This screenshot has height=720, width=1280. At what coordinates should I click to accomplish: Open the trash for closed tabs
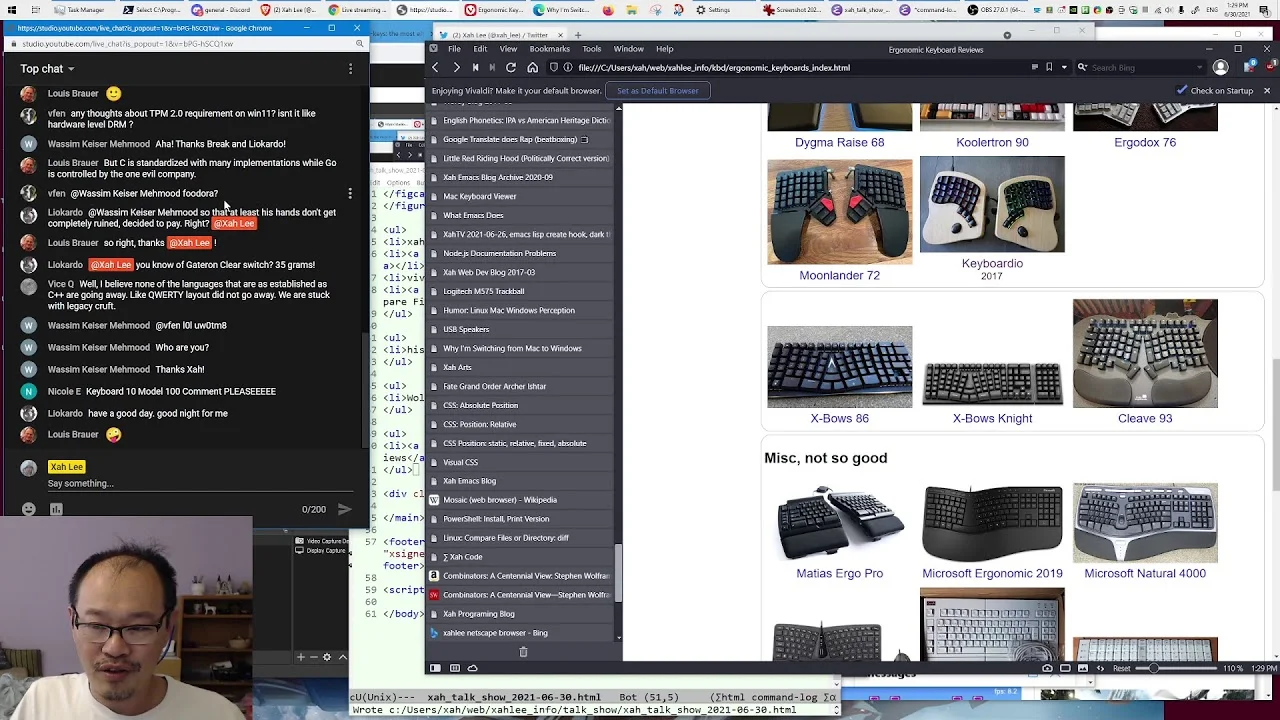(523, 652)
